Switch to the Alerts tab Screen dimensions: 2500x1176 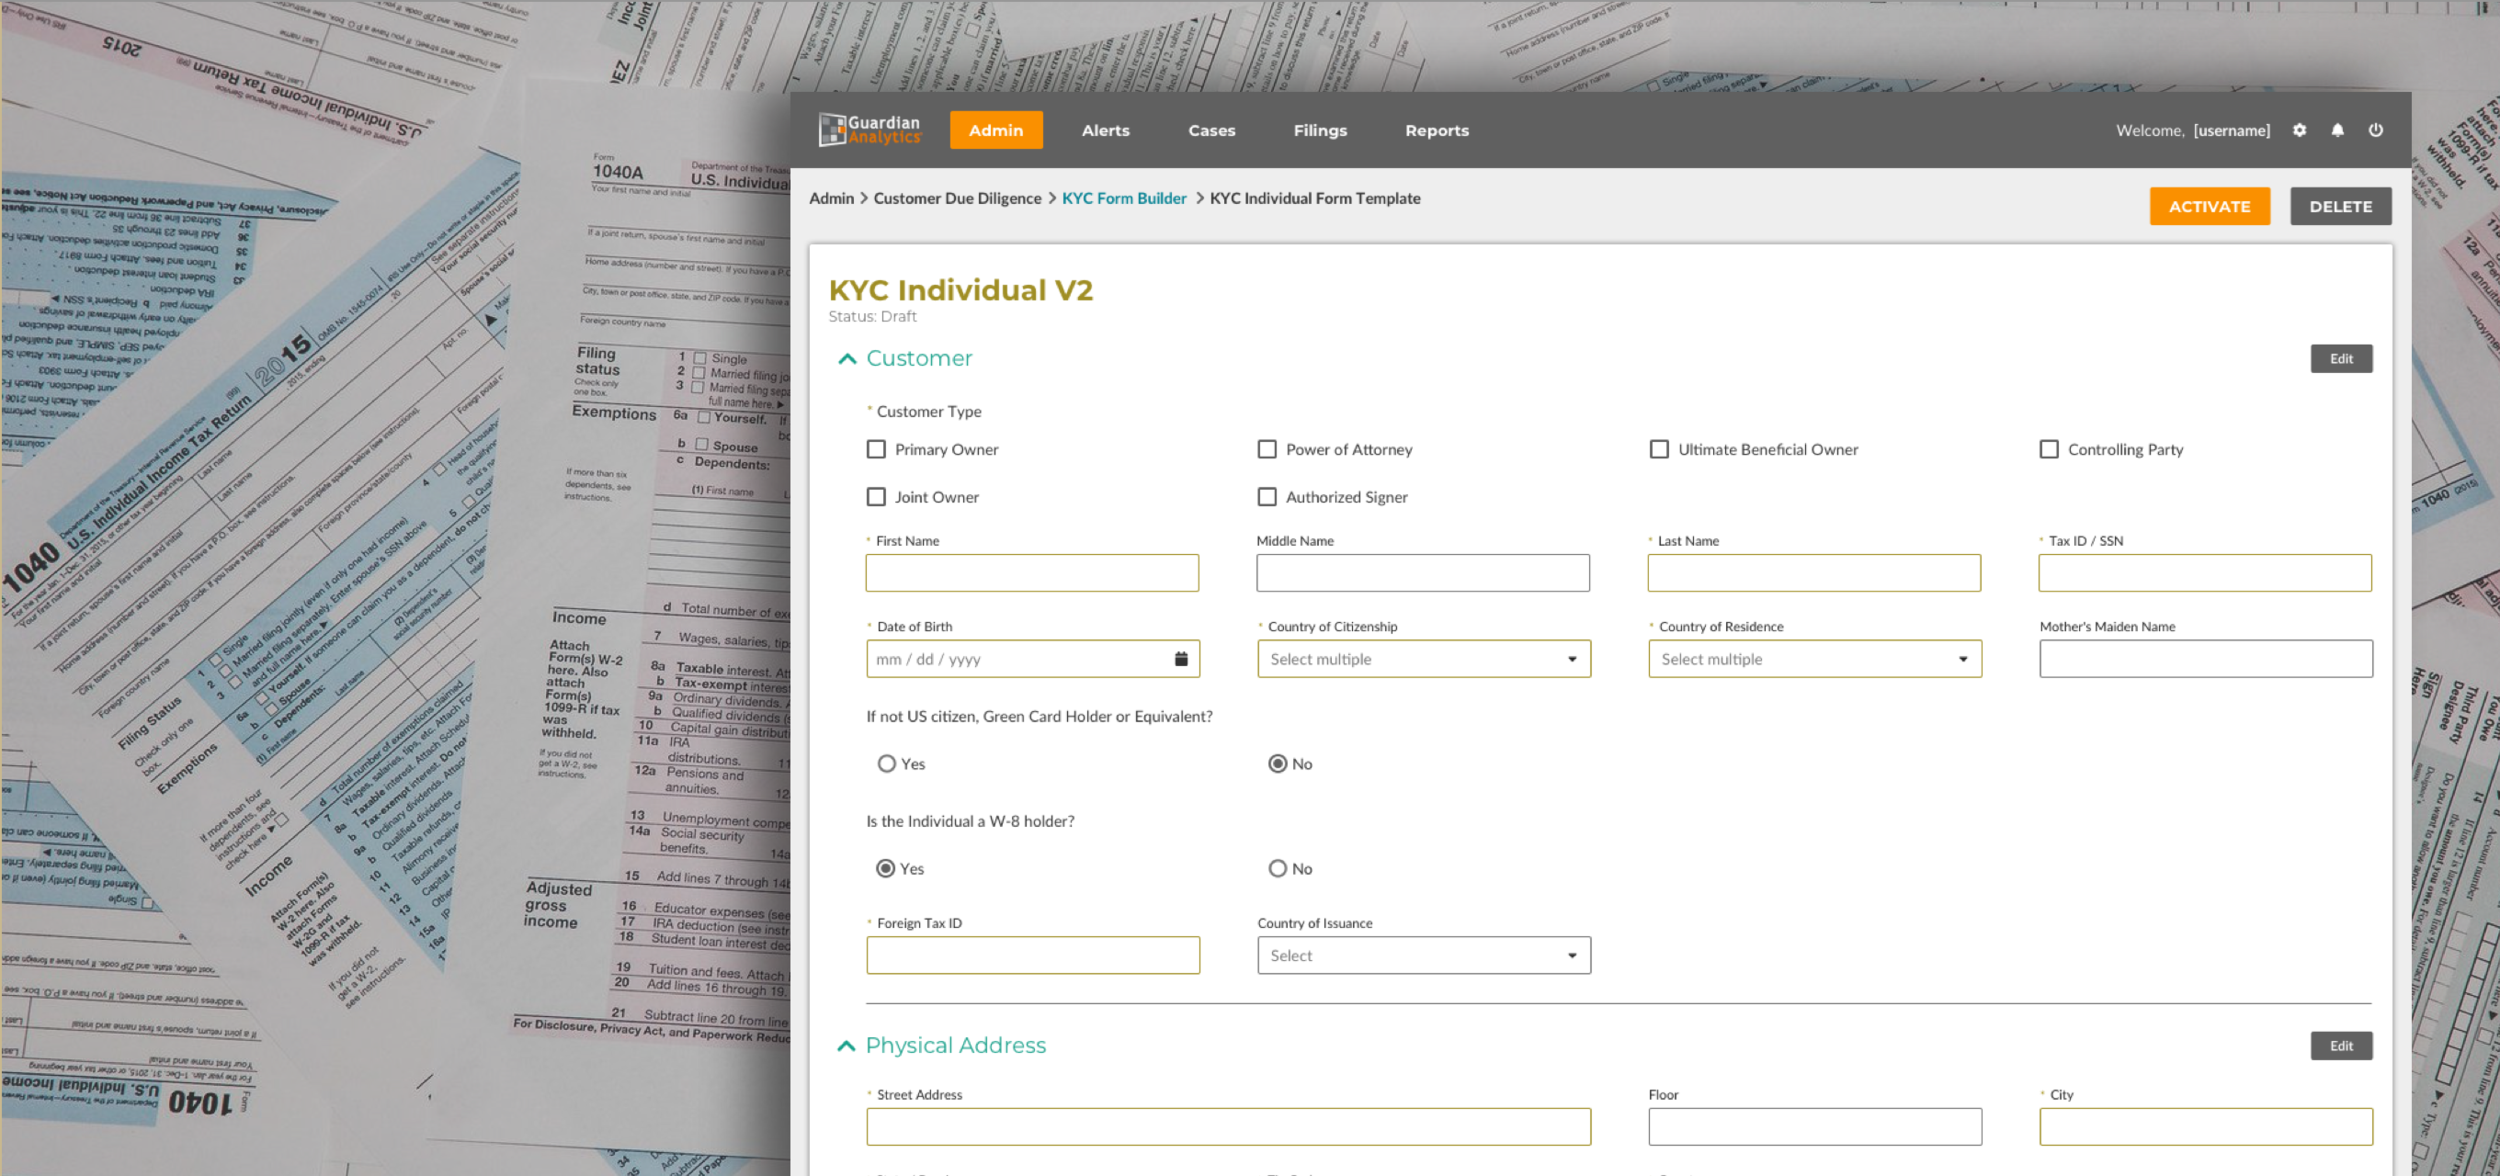1106,130
